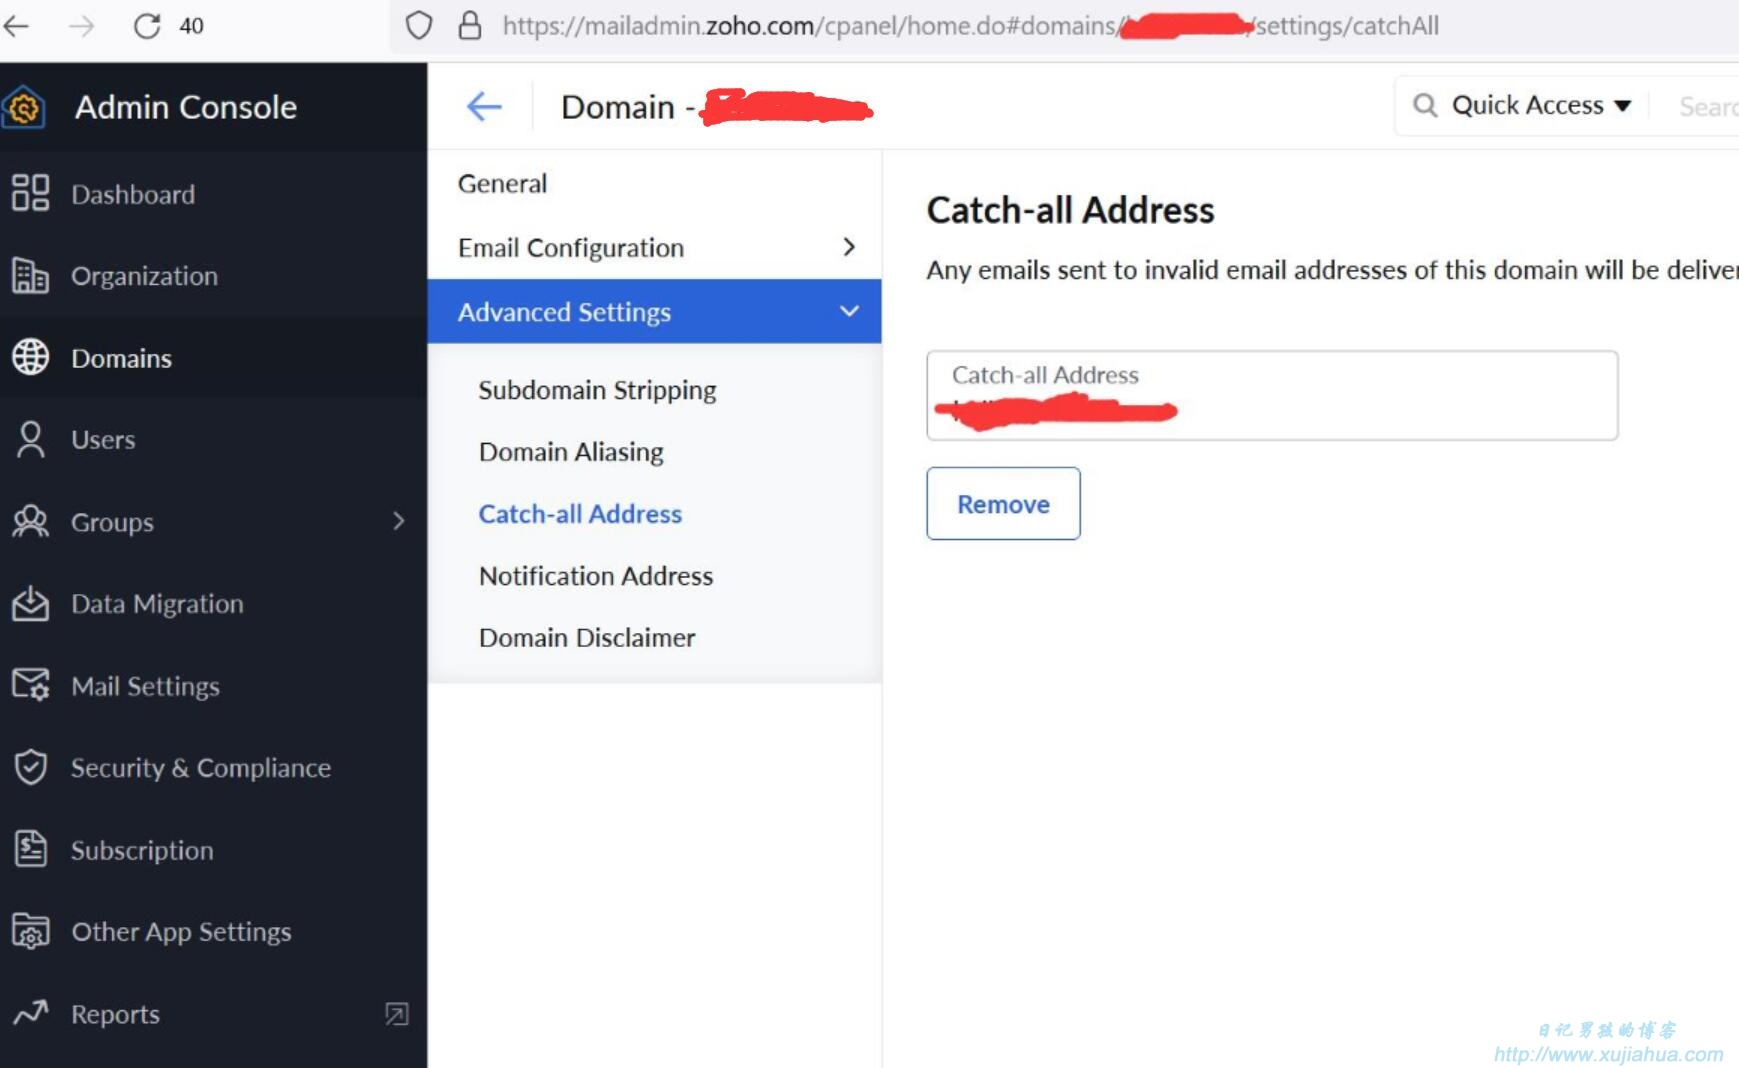
Task: Click the browser address bar URL
Action: click(970, 26)
